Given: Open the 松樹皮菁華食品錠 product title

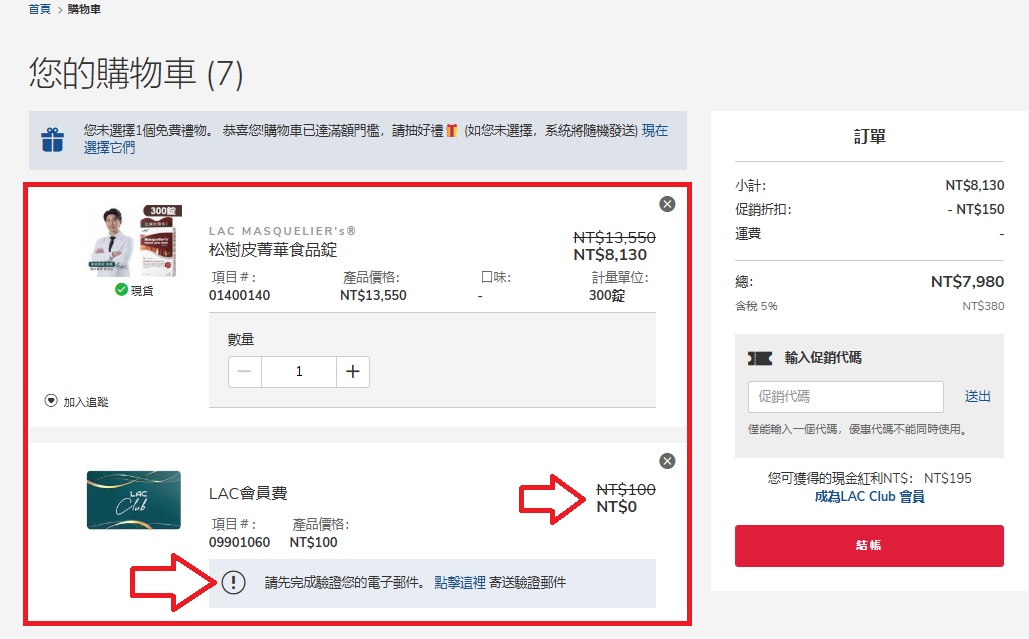Looking at the screenshot, I should coord(273,250).
